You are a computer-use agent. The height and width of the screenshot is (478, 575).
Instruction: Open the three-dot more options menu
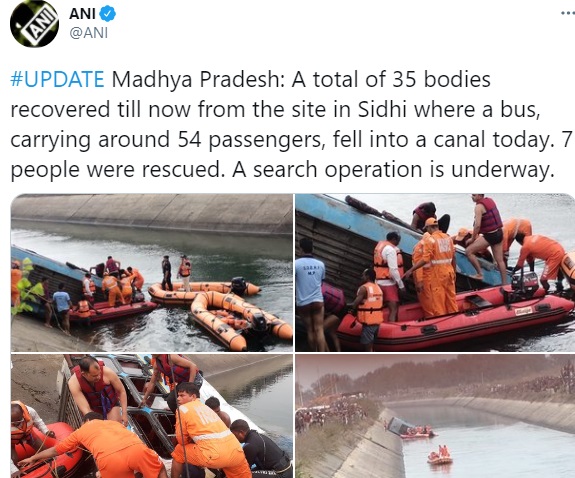tap(568, 13)
